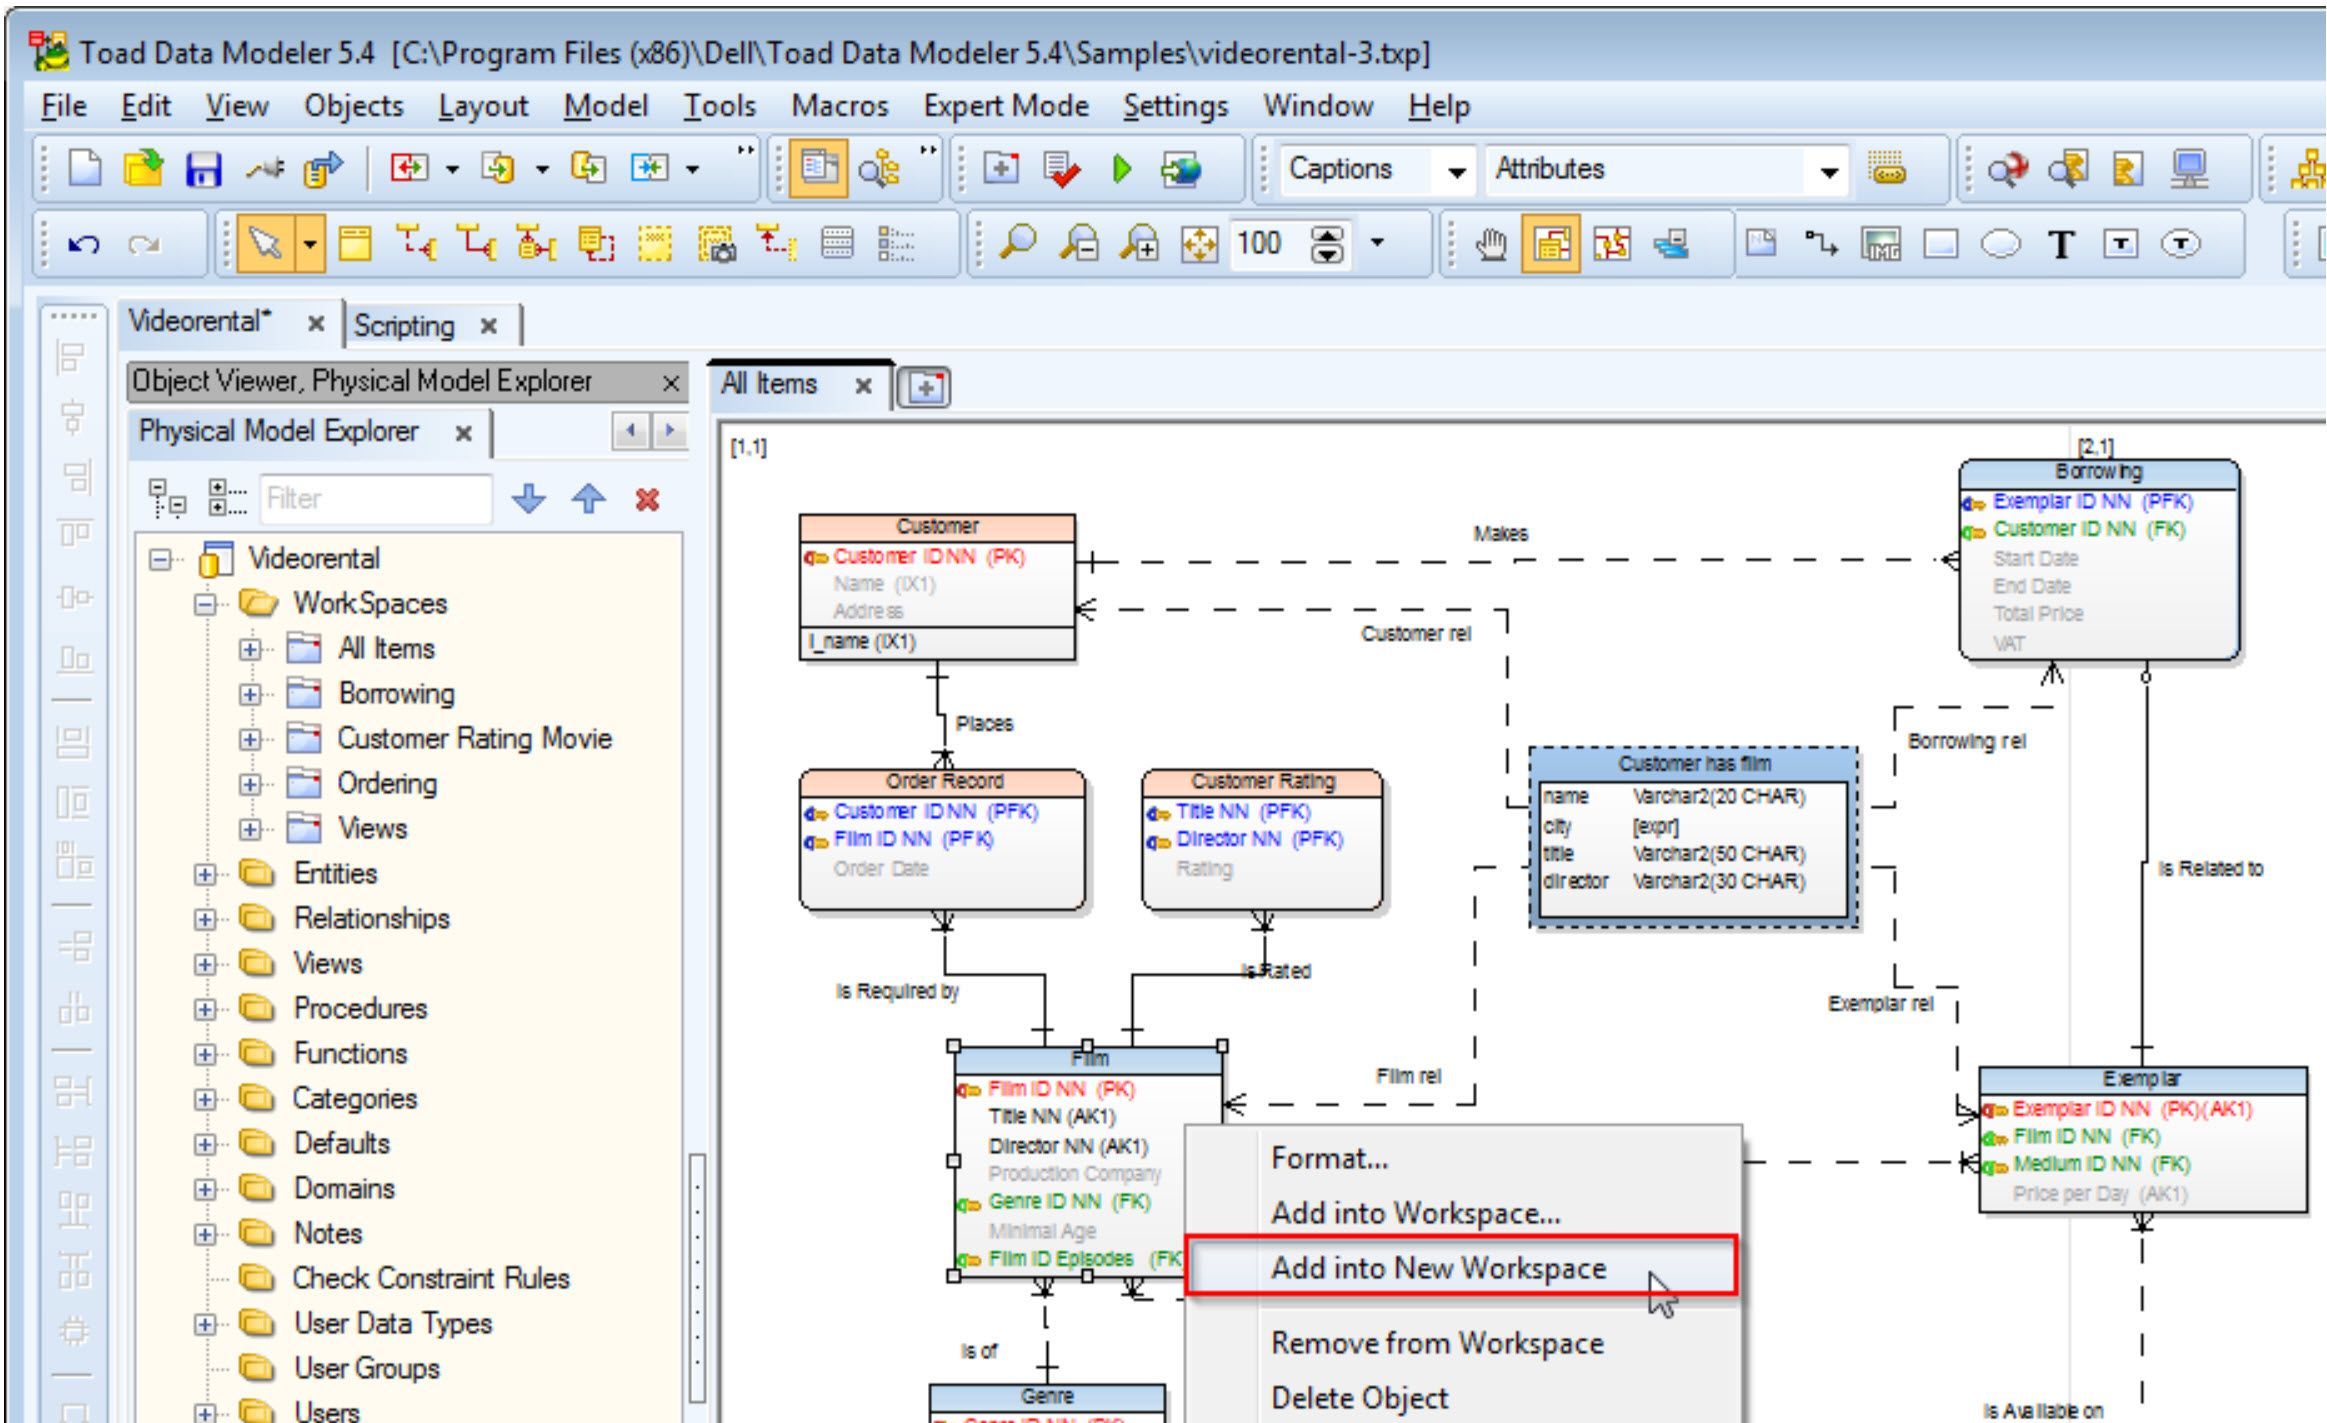Expand the Borrowing workspace node
Viewport: 2327px width, 1423px height.
coord(249,694)
